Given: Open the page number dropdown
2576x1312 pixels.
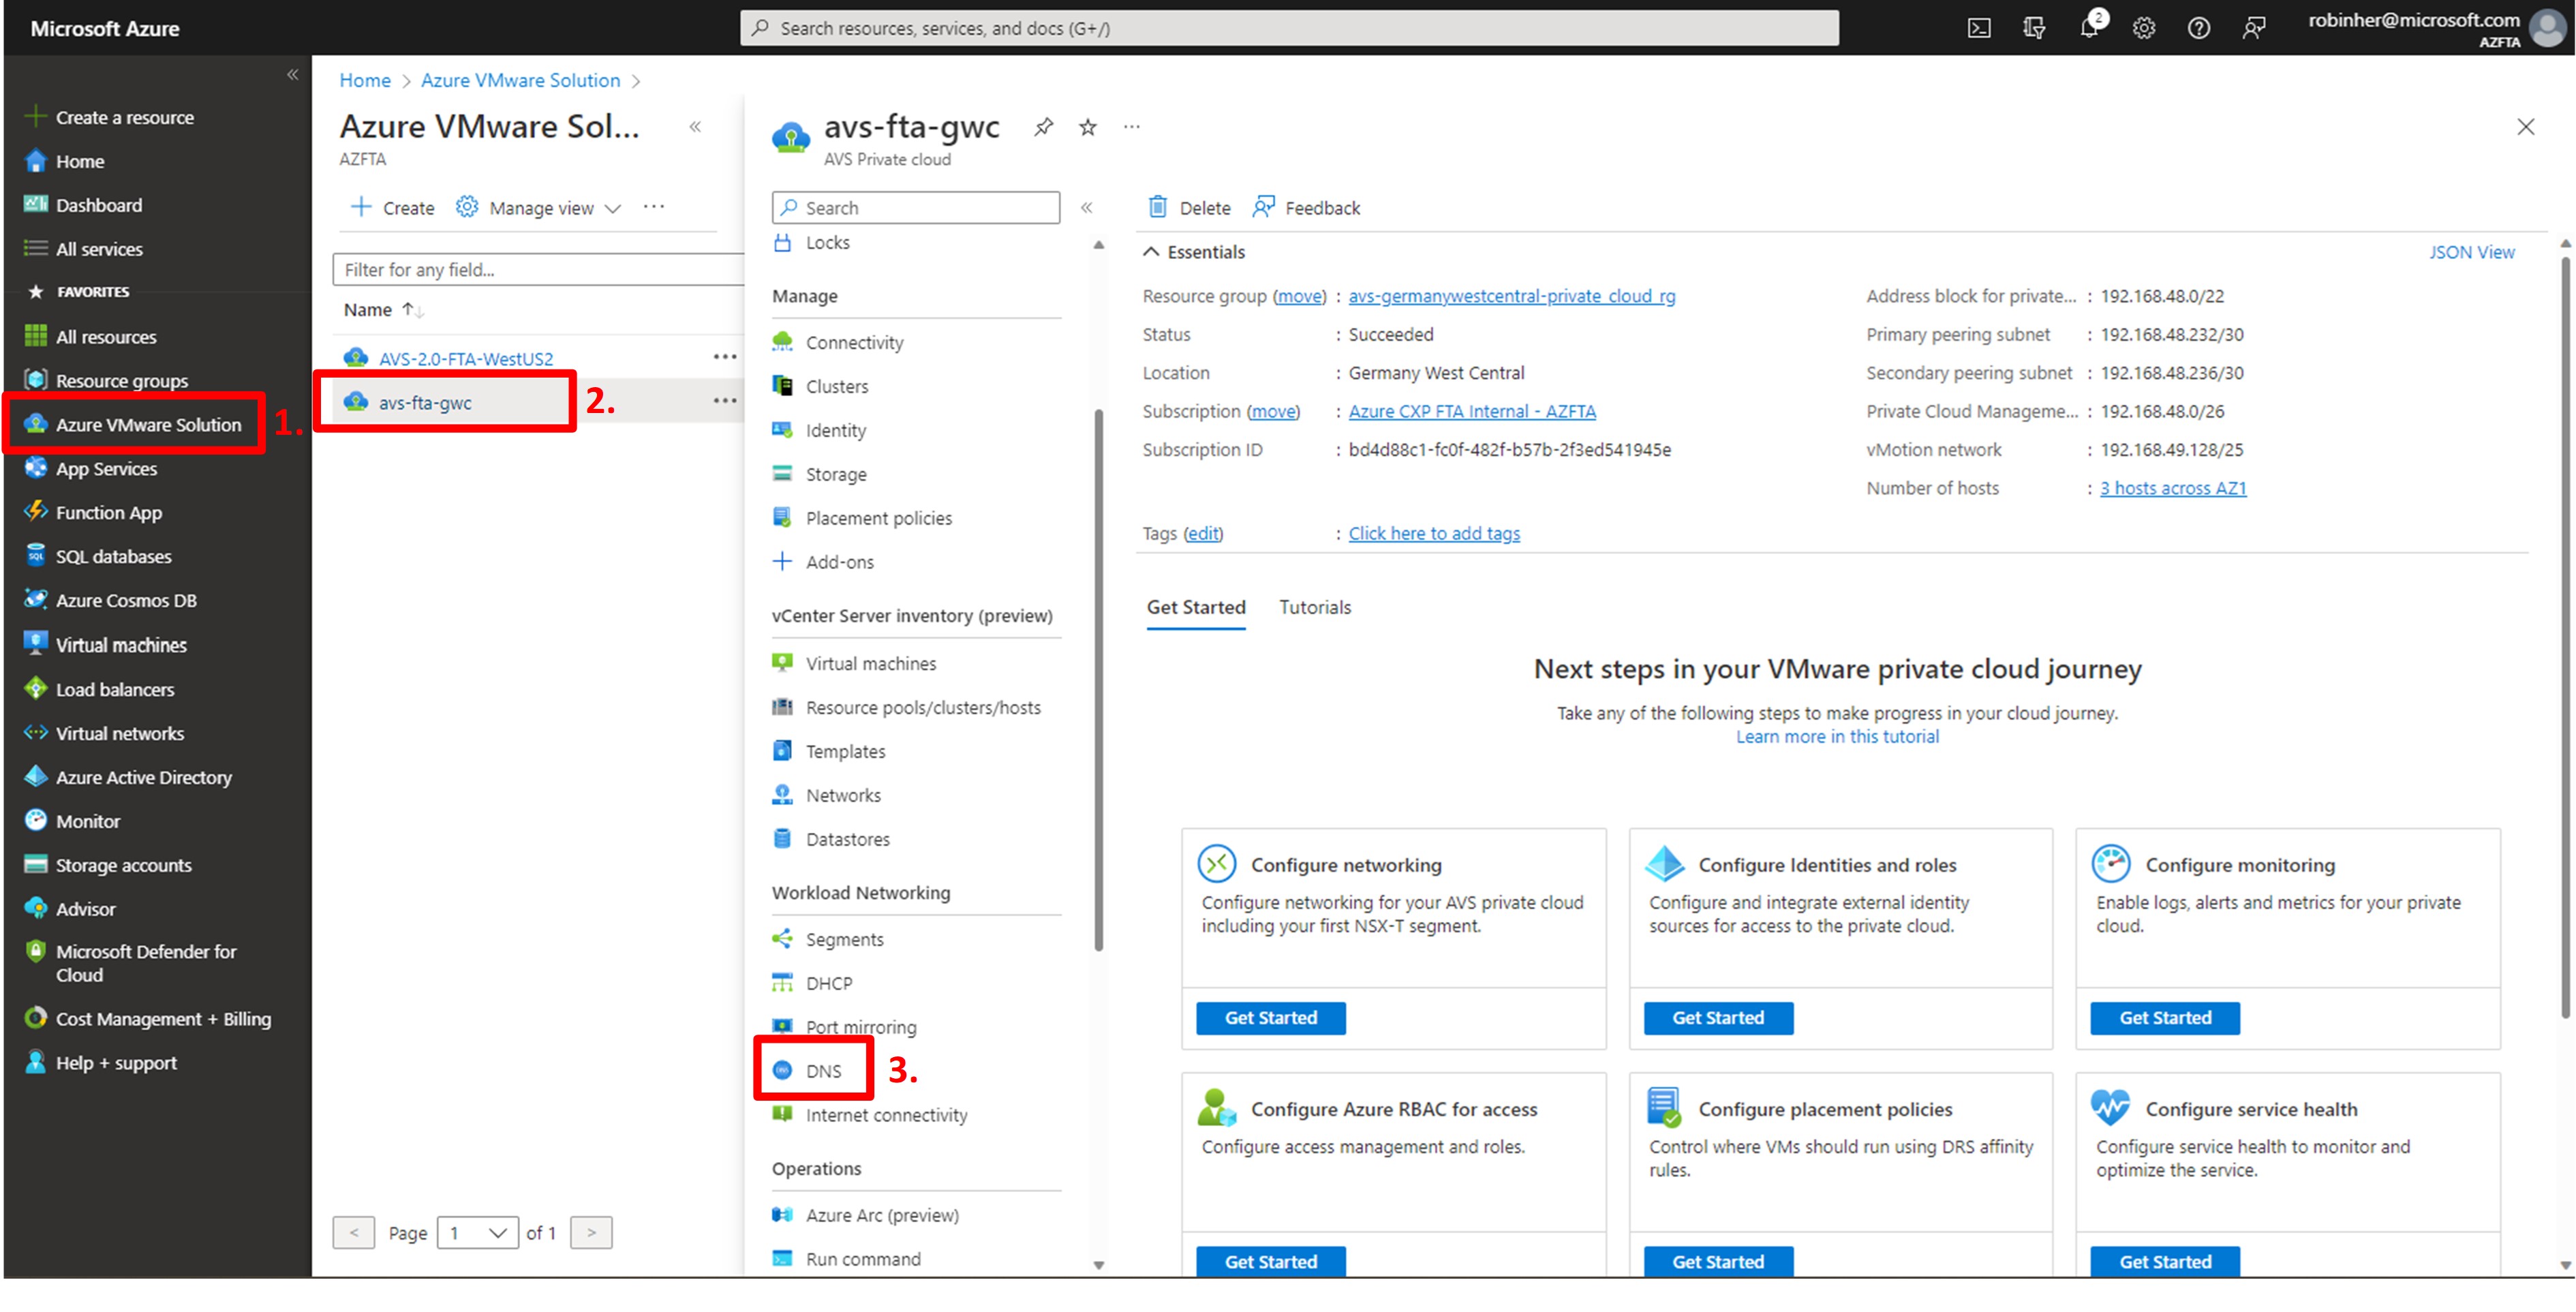Looking at the screenshot, I should (478, 1232).
